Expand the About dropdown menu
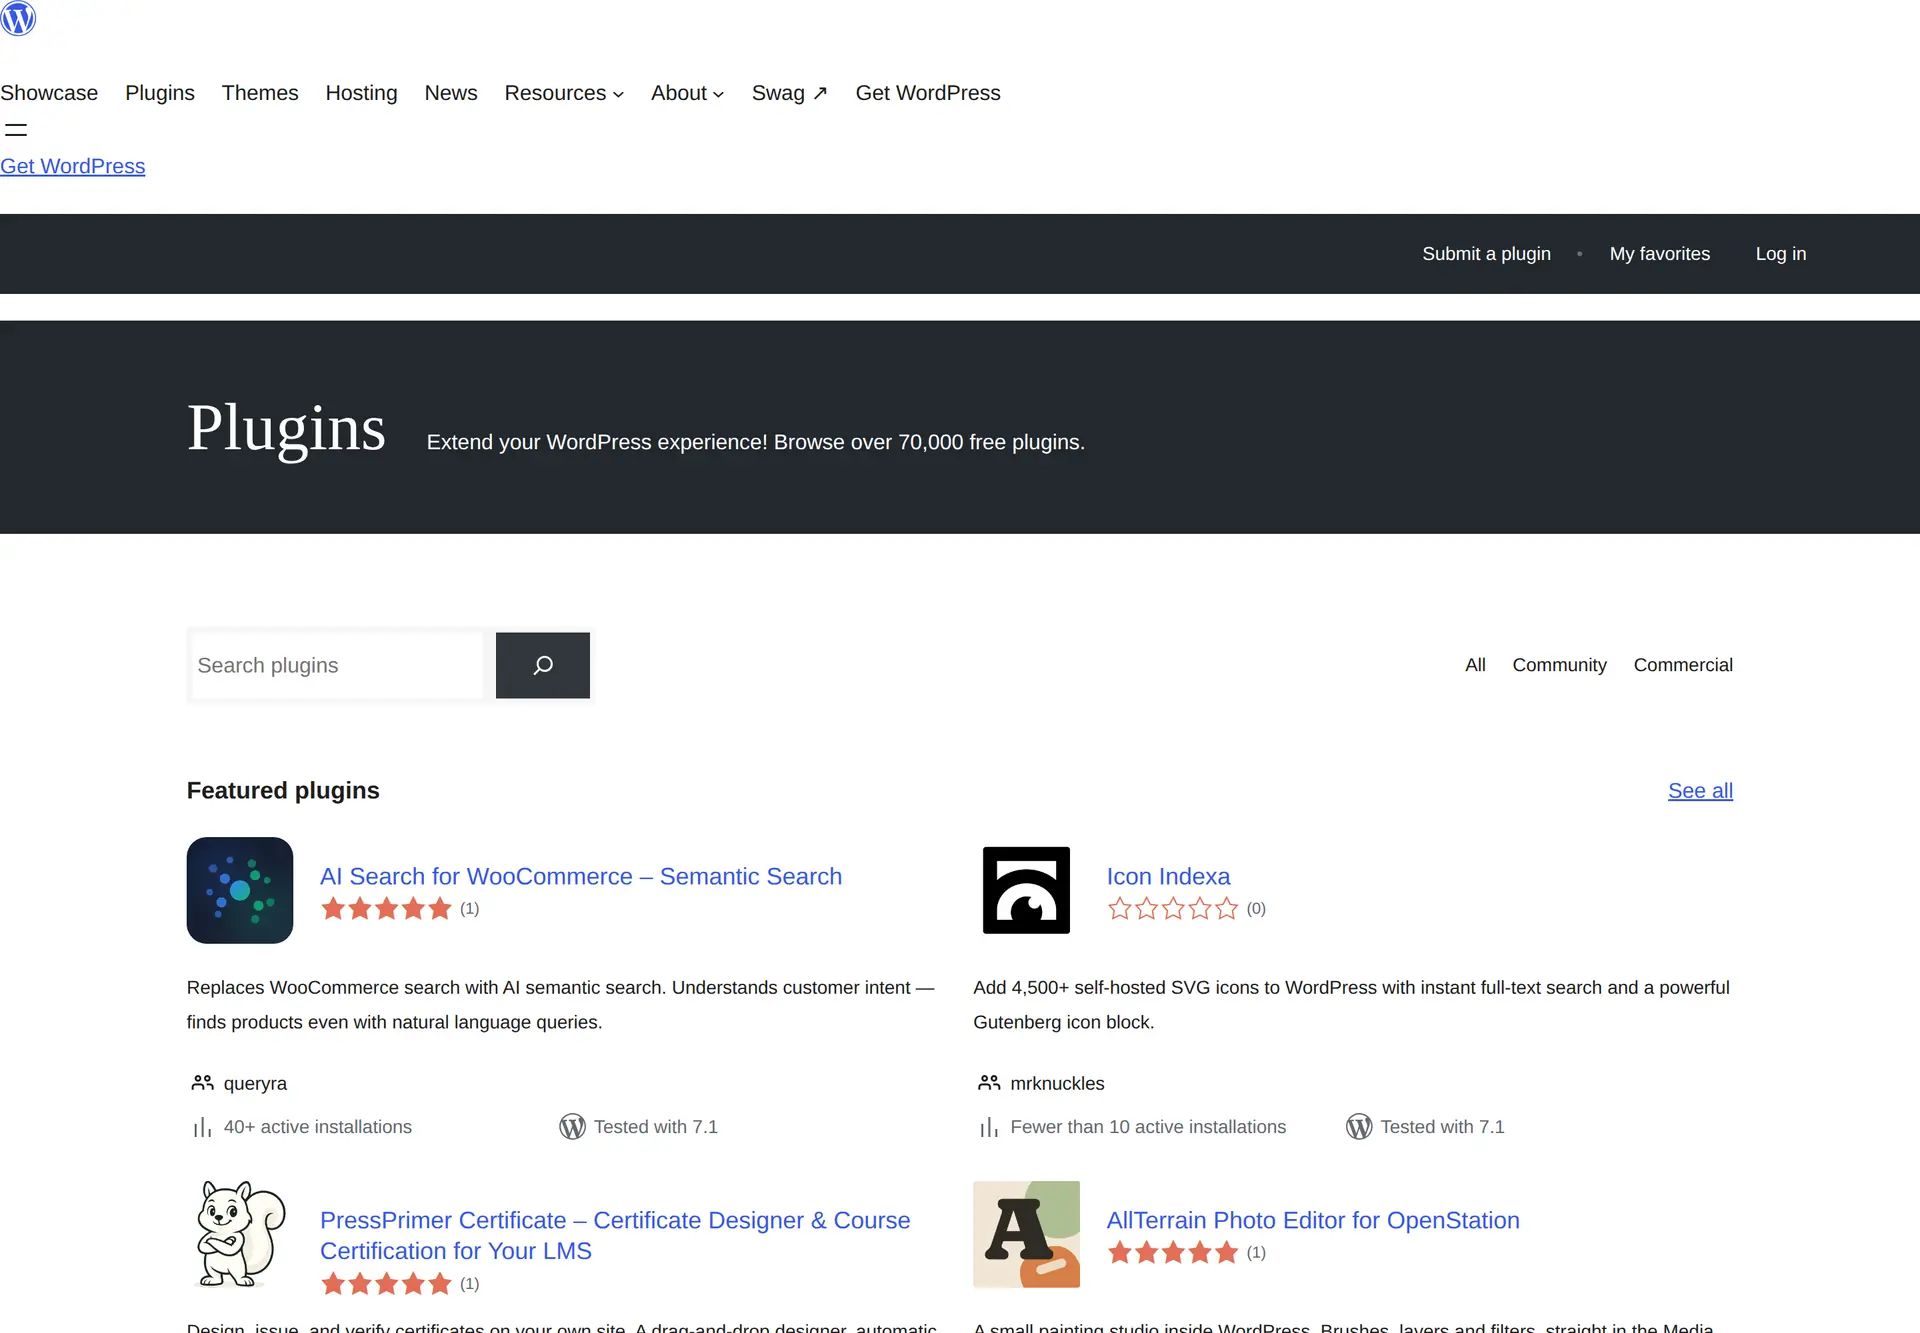The height and width of the screenshot is (1333, 1920). [x=688, y=93]
